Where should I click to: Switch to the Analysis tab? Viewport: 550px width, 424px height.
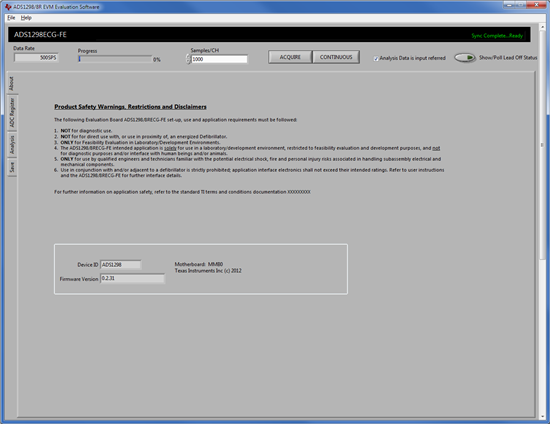[12, 144]
